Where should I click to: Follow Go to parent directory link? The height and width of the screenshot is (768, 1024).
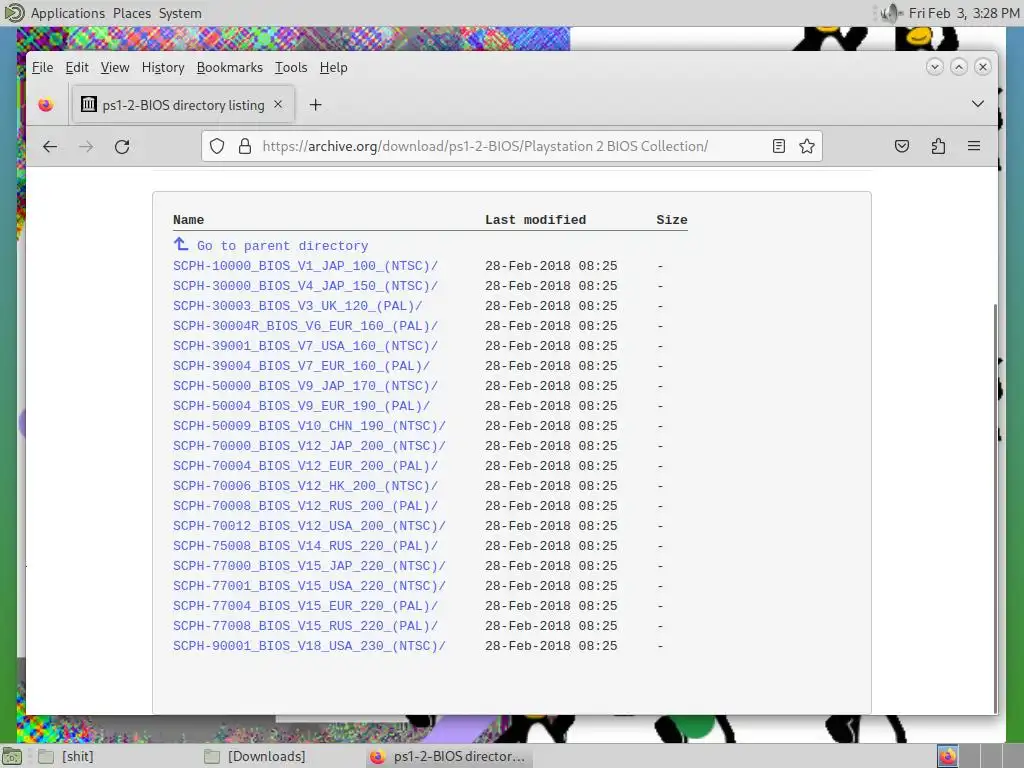coord(282,246)
